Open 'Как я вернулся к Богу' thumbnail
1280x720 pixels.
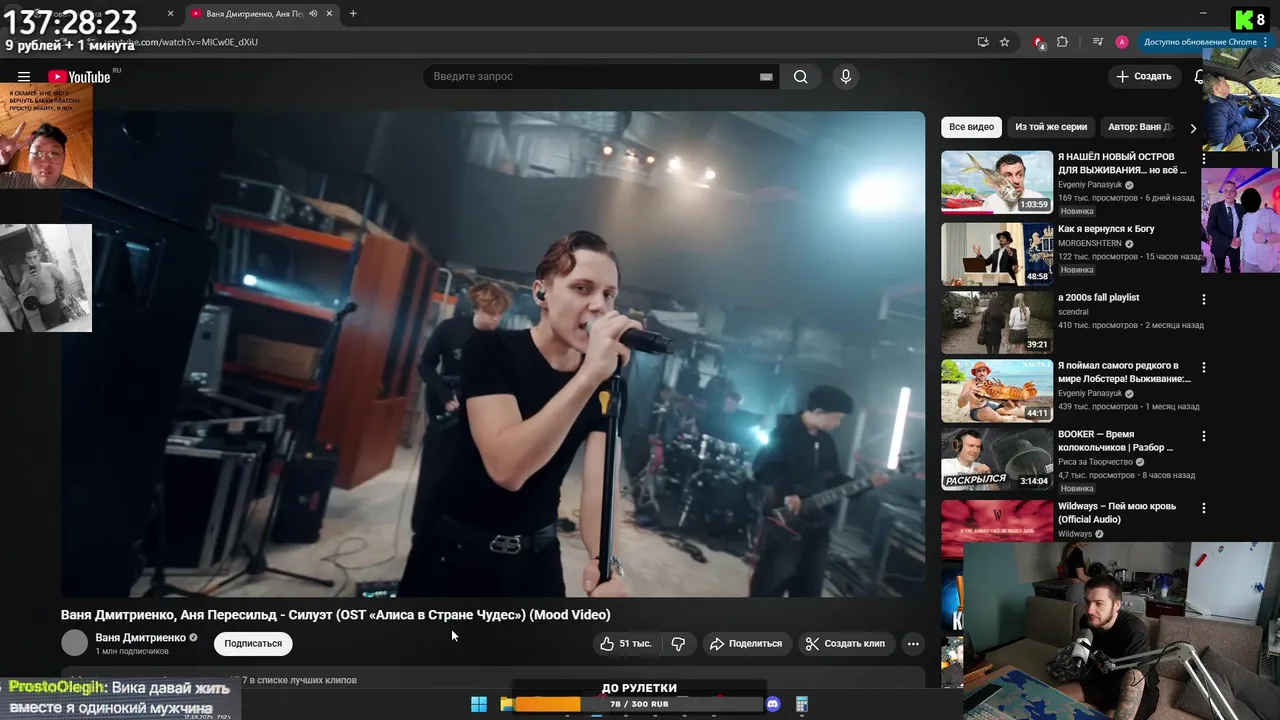pyautogui.click(x=997, y=254)
